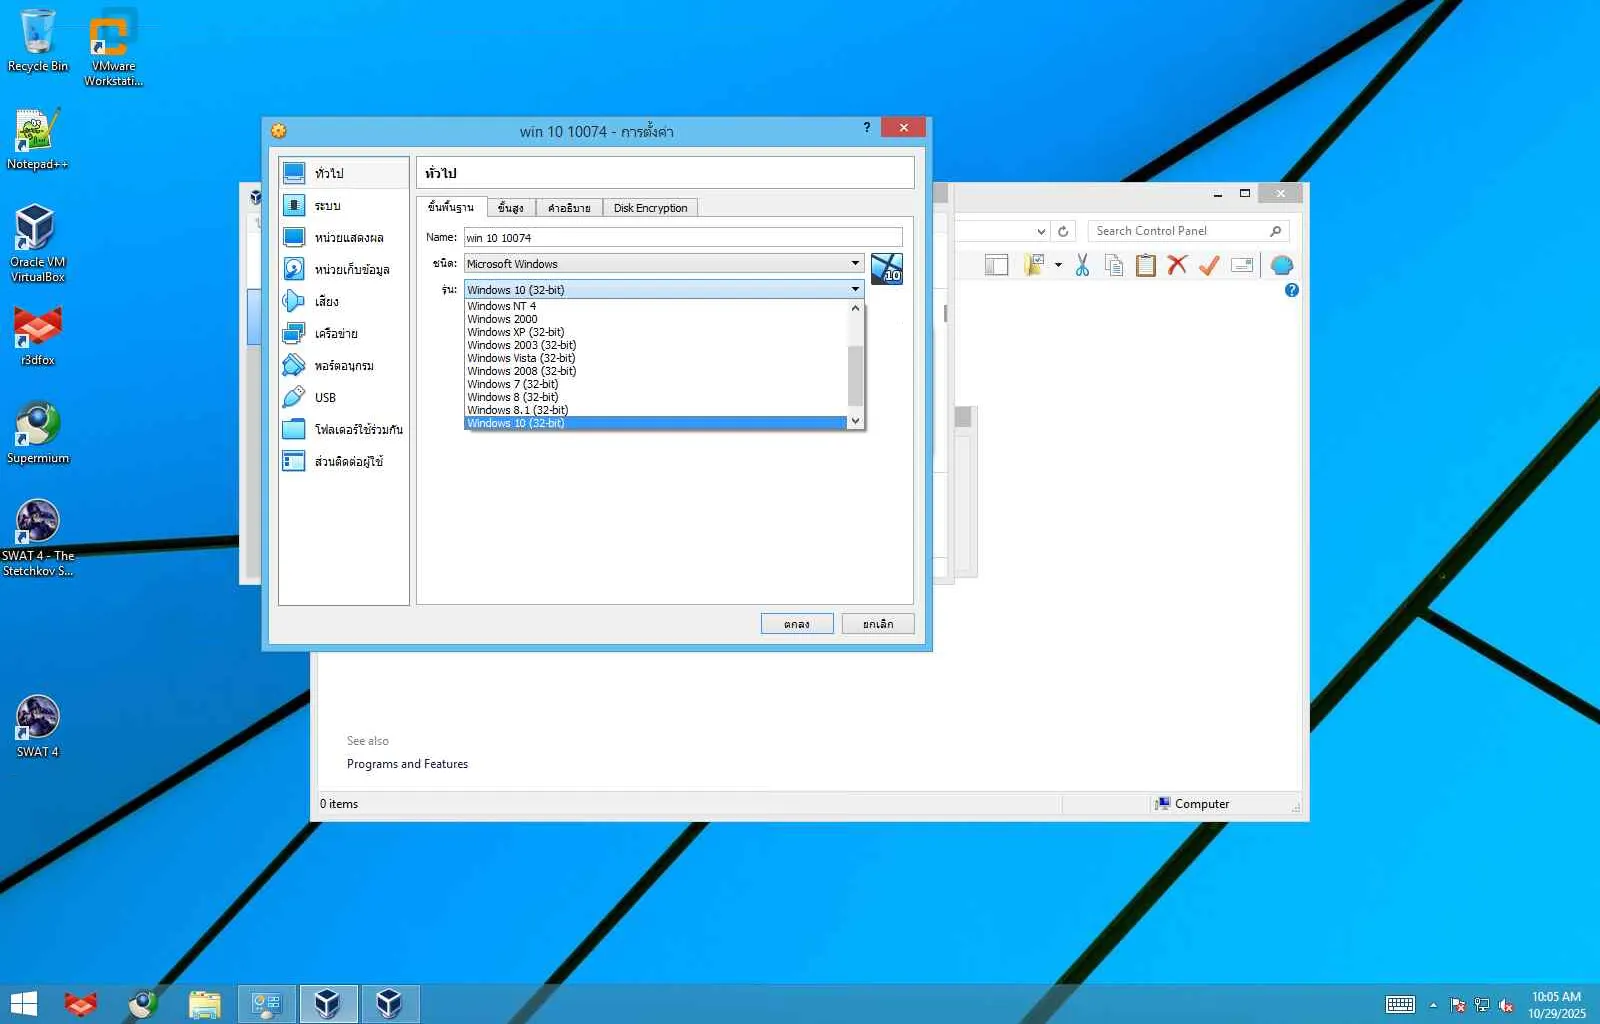Open the on-screen keyboard tray icon
1600x1024 pixels.
tap(1400, 1004)
